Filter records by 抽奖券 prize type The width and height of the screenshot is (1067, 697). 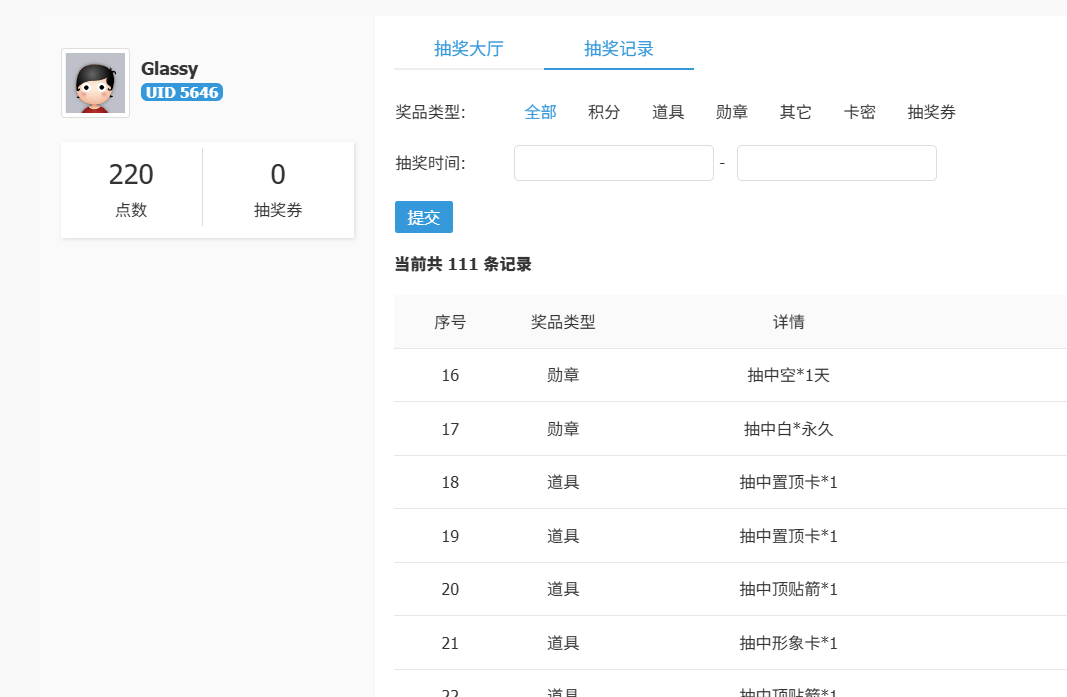coord(931,112)
